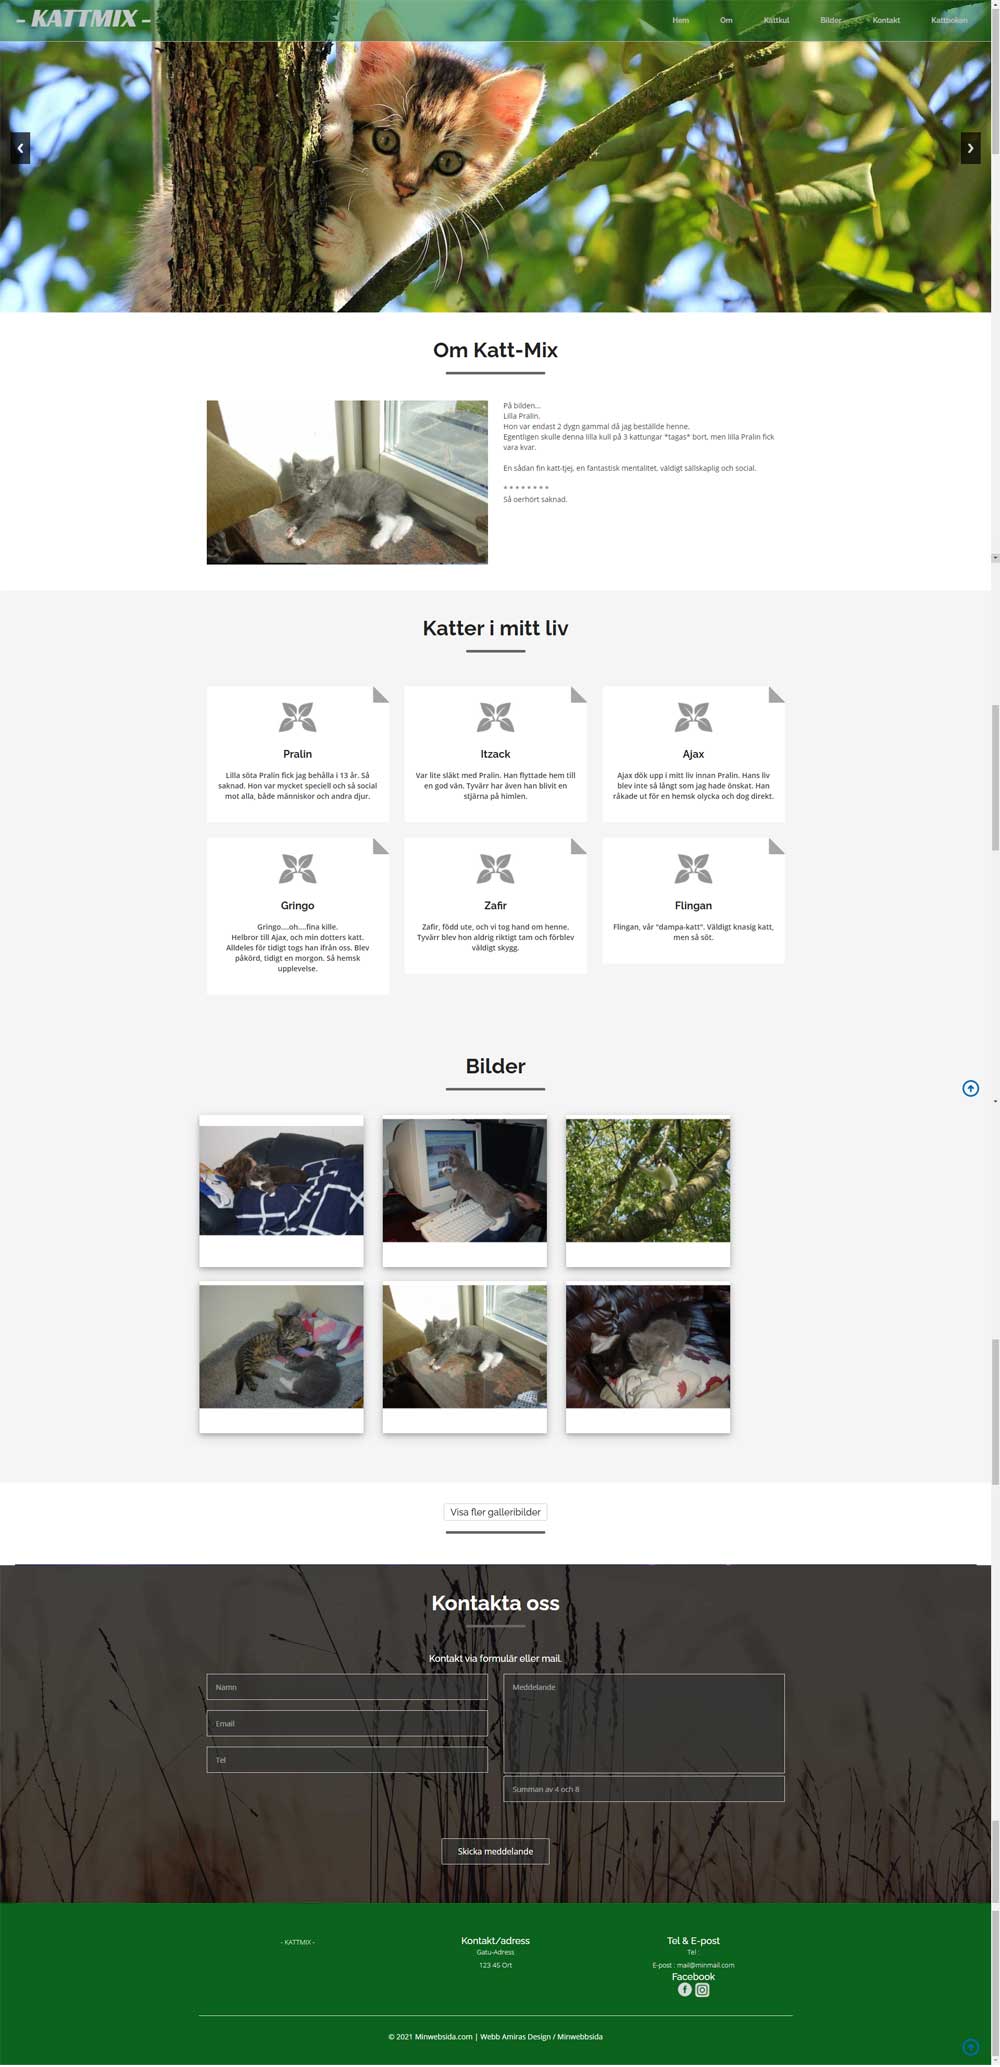1000x2067 pixels.
Task: Click the leaf icon above Zafir
Action: coord(495,868)
